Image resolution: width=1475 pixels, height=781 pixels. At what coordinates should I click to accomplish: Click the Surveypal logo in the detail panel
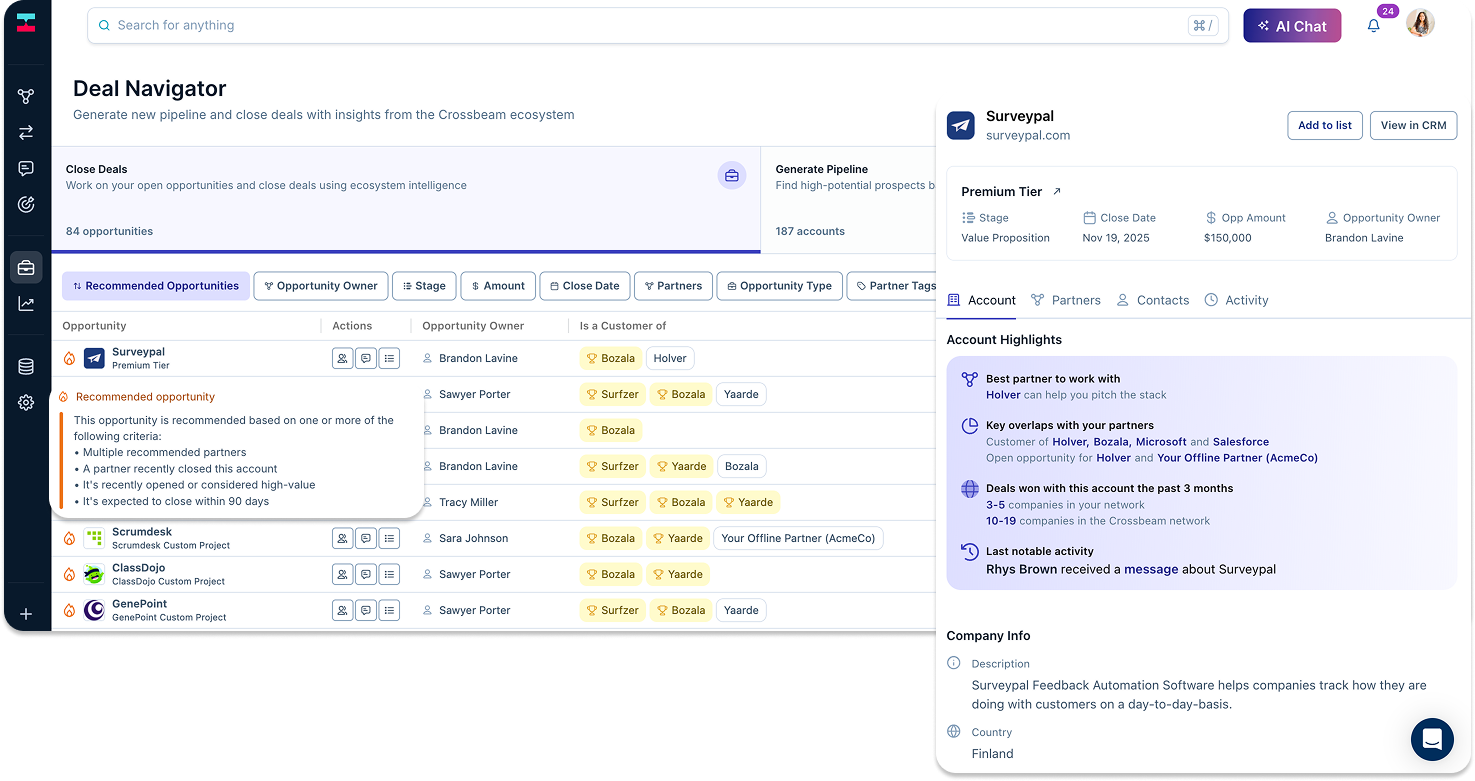point(961,125)
